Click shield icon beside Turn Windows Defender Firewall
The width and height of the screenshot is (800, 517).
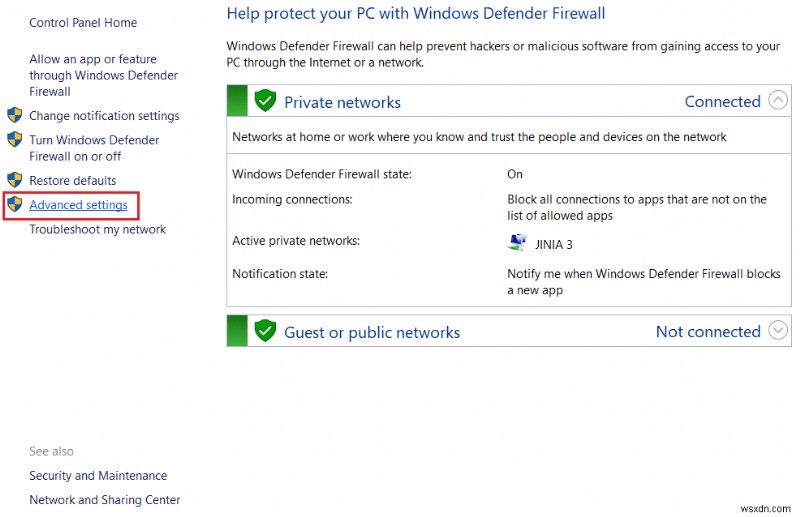click(14, 140)
